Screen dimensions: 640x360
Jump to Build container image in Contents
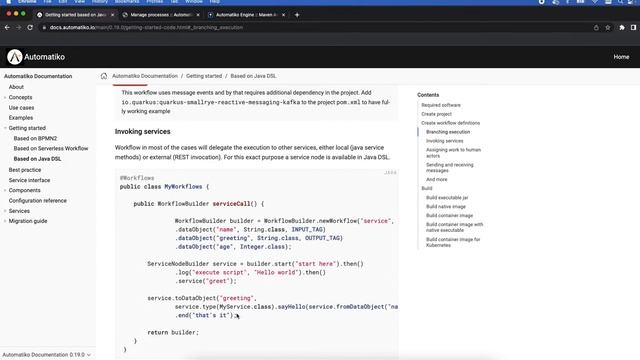coord(449,216)
